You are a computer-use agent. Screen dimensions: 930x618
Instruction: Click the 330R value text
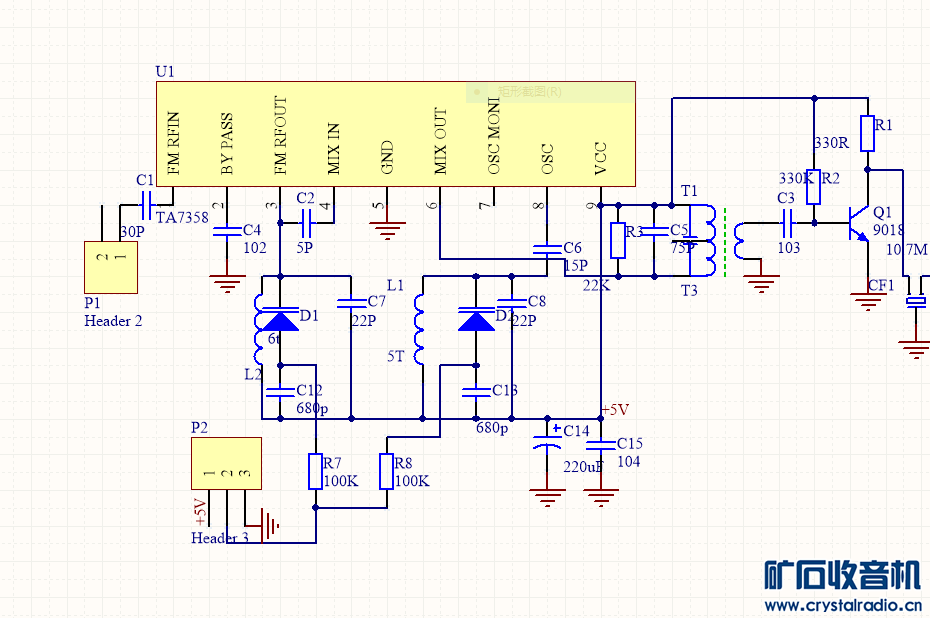pos(831,143)
